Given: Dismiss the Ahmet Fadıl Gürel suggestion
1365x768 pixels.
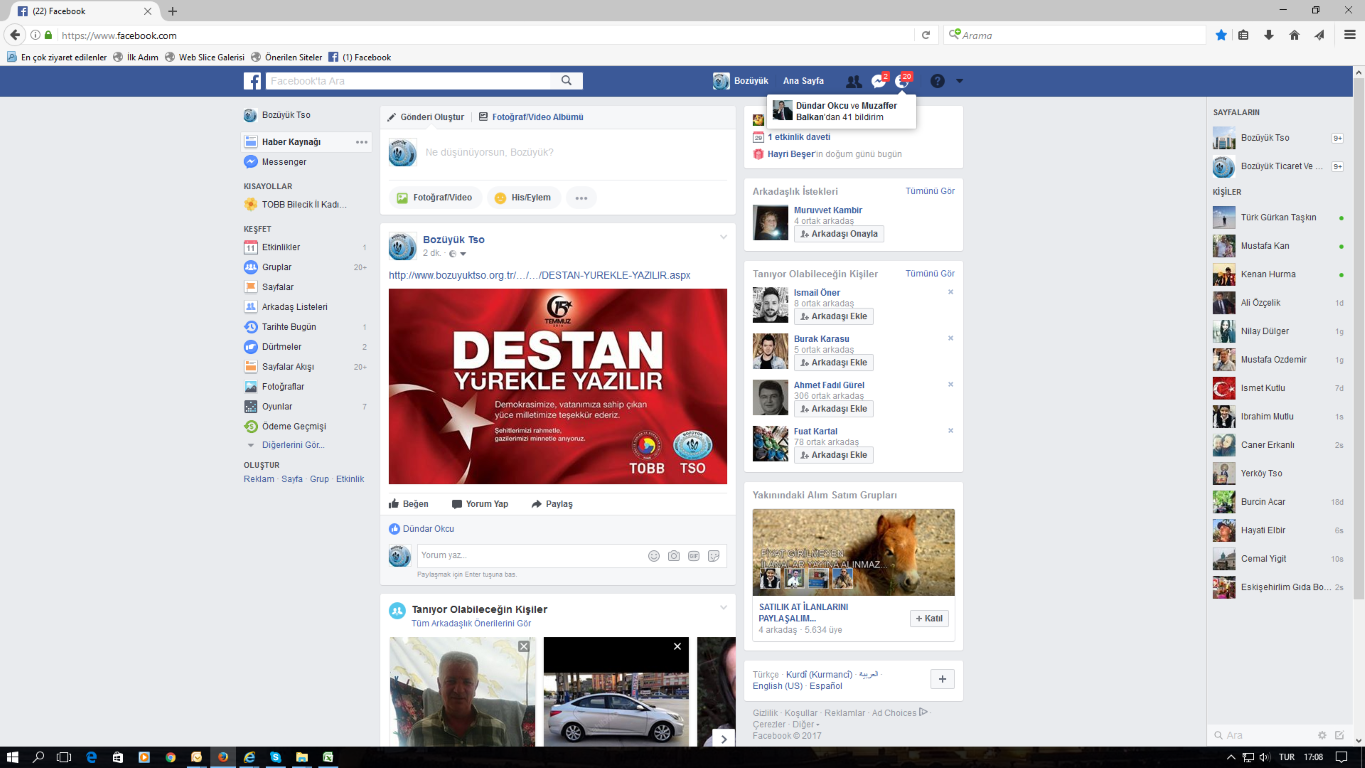Looking at the screenshot, I should (950, 384).
